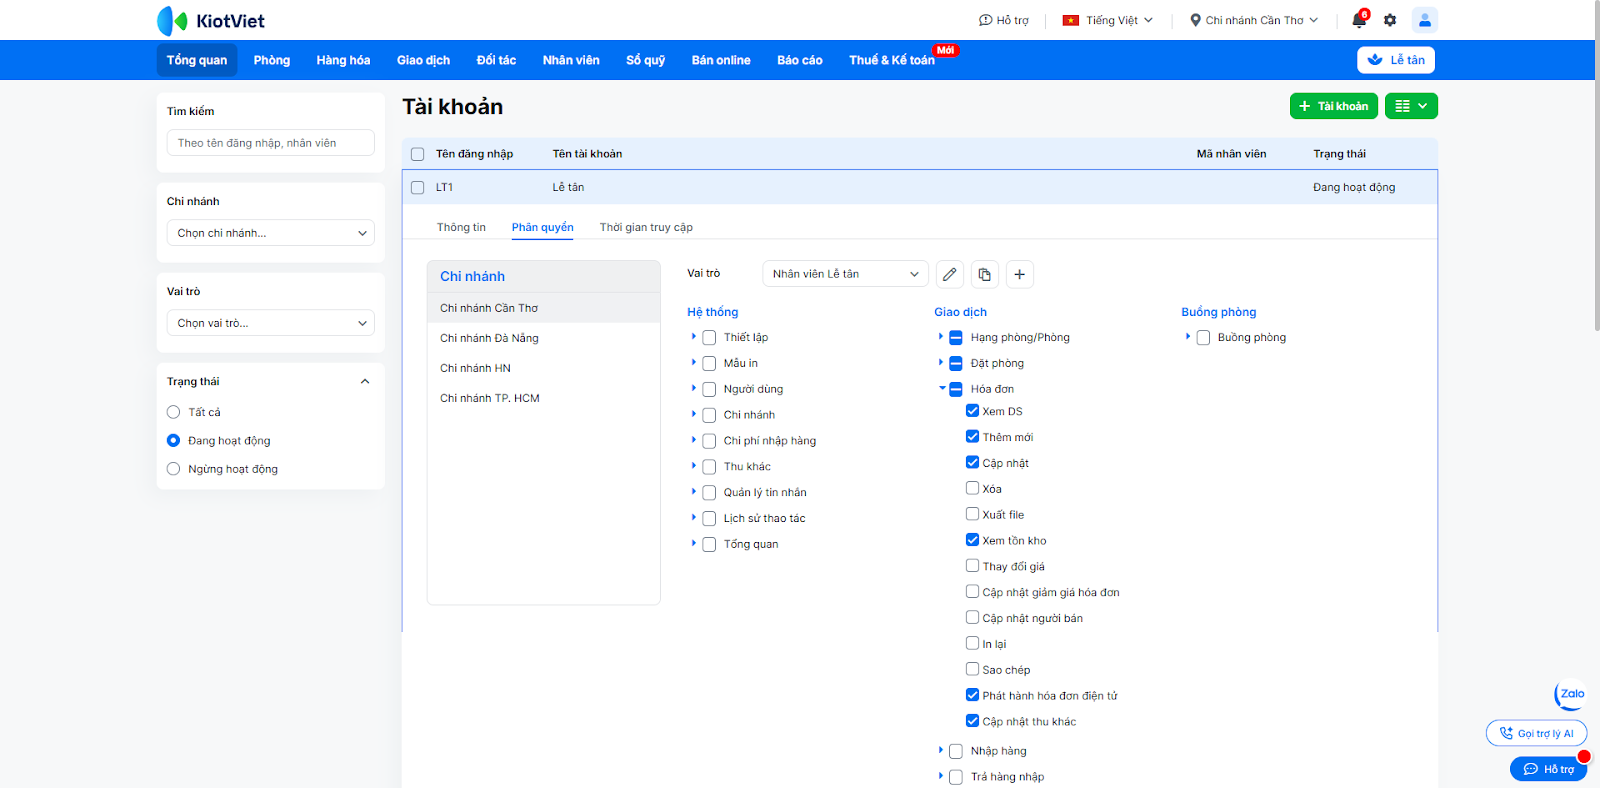1600x788 pixels.
Task: Select Đang hoạt động status radio
Action: coord(173,440)
